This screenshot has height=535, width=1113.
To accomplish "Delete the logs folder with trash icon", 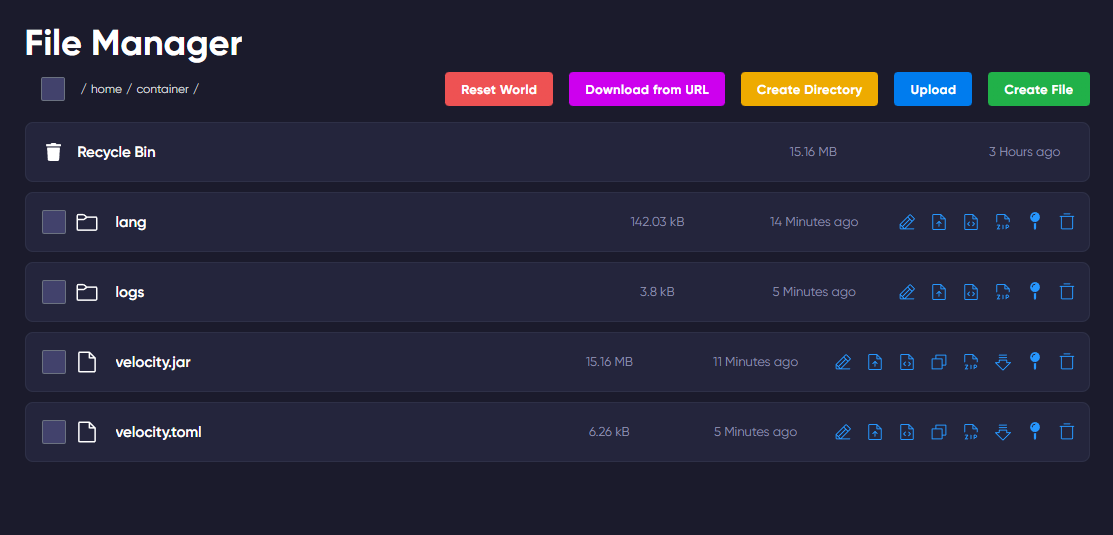I will [x=1067, y=292].
